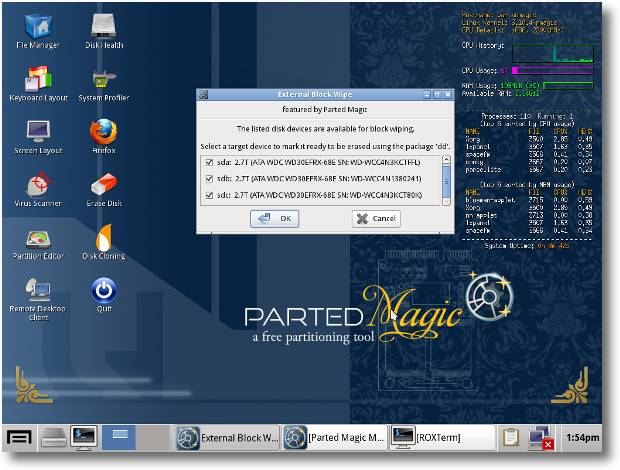This screenshot has width=620, height=470.
Task: Click the device list scroll down arrow
Action: point(446,201)
